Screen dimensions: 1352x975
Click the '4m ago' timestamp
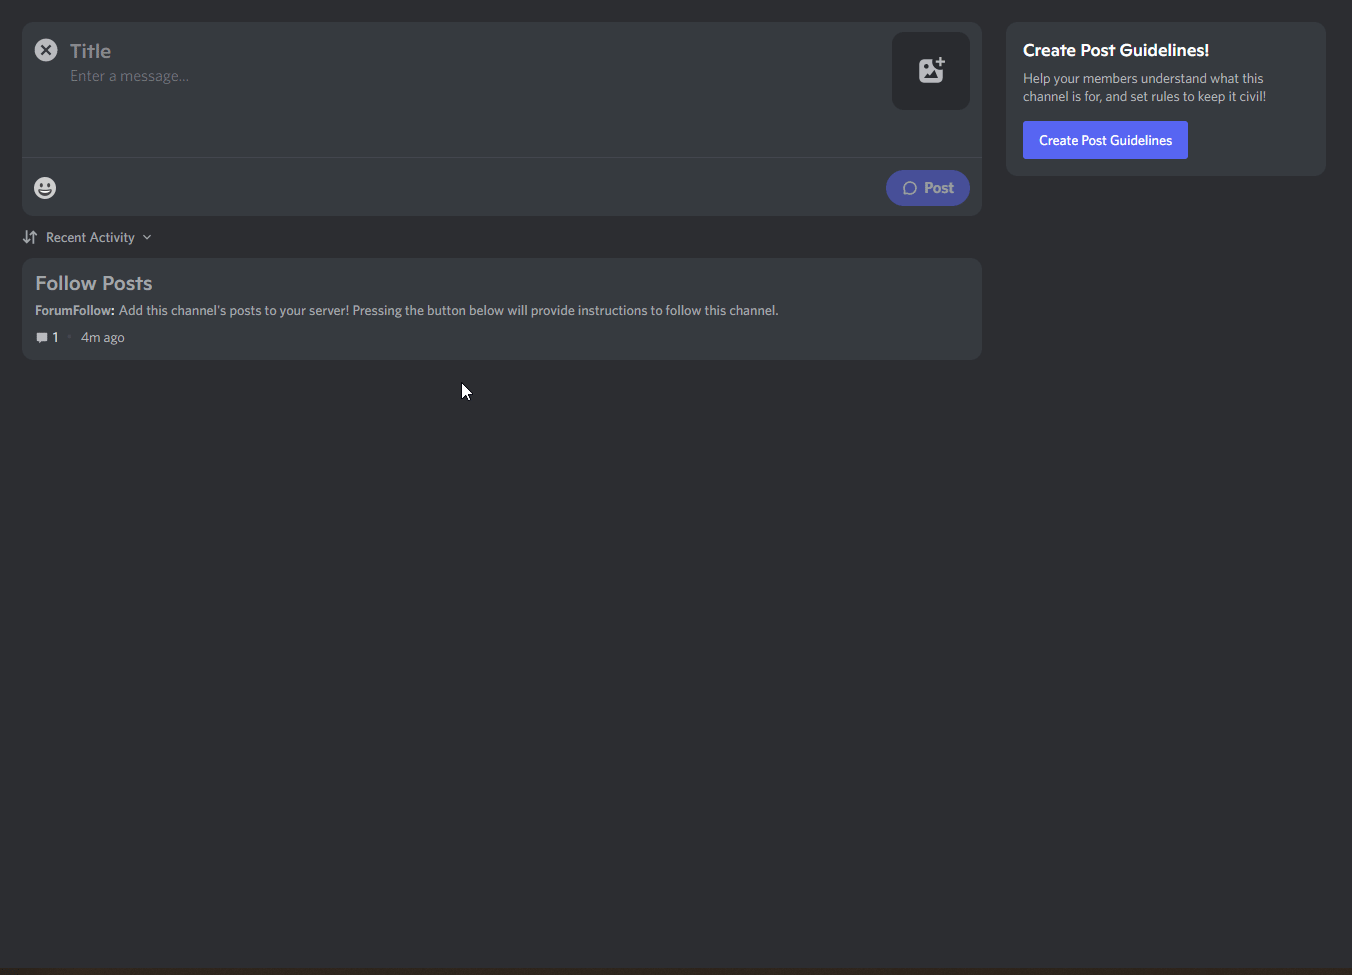click(x=103, y=338)
